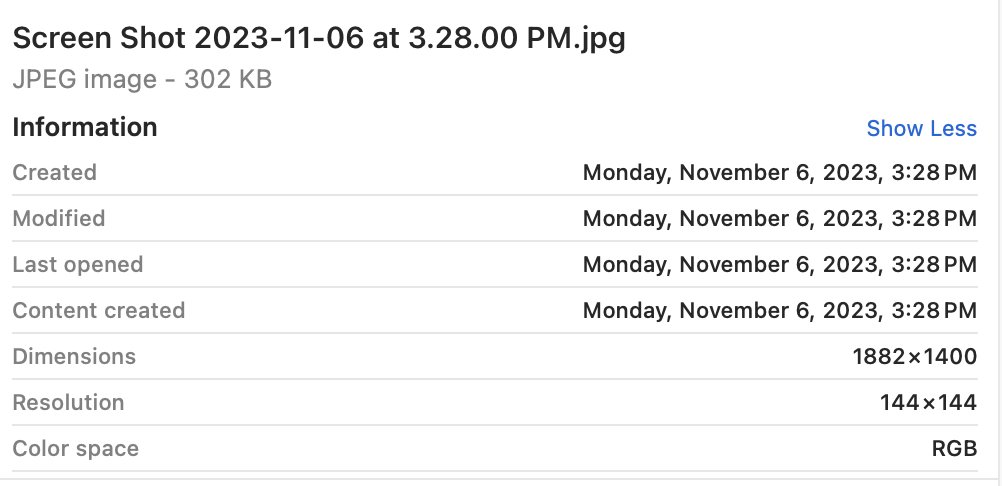Select the 144×144 resolution value
Screen dimensions: 1002x486
(928, 403)
